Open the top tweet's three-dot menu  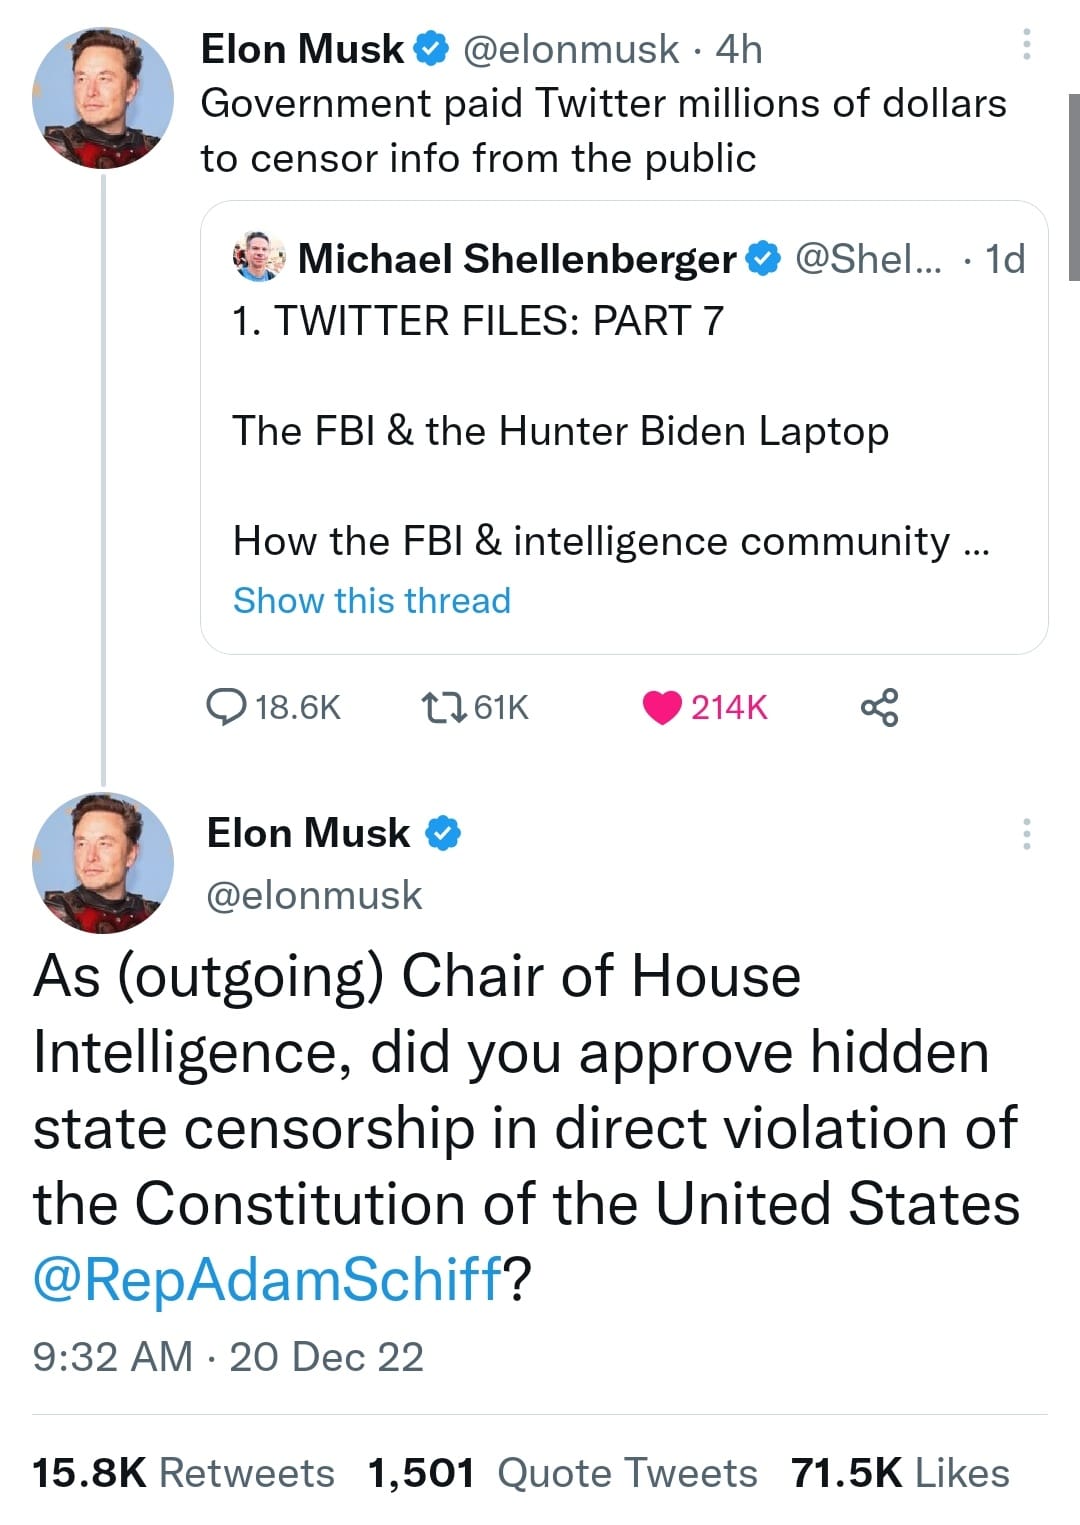1026,45
